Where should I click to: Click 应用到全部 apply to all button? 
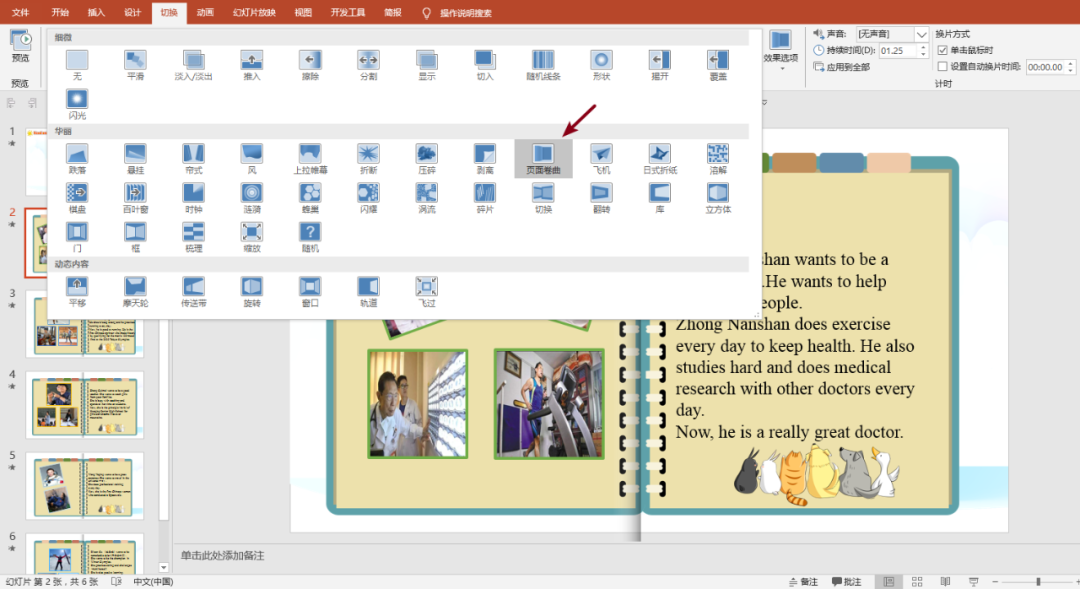click(842, 67)
